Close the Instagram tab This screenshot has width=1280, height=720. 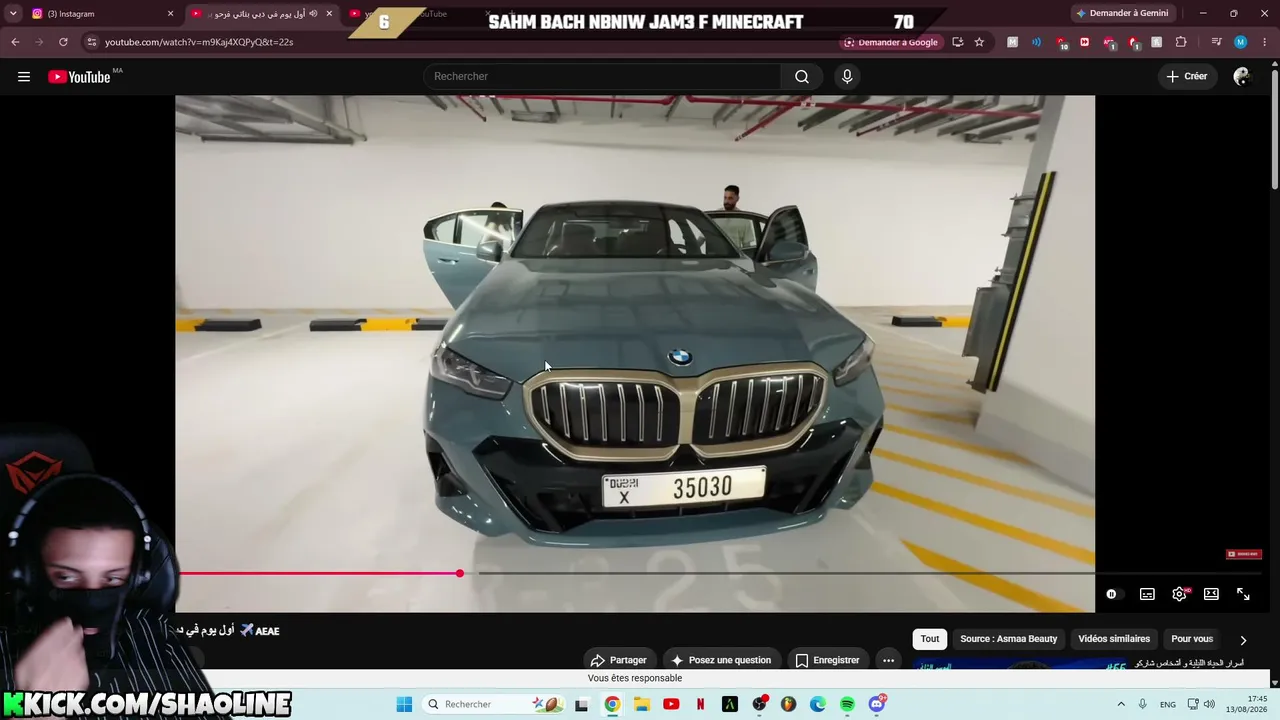pos(170,14)
